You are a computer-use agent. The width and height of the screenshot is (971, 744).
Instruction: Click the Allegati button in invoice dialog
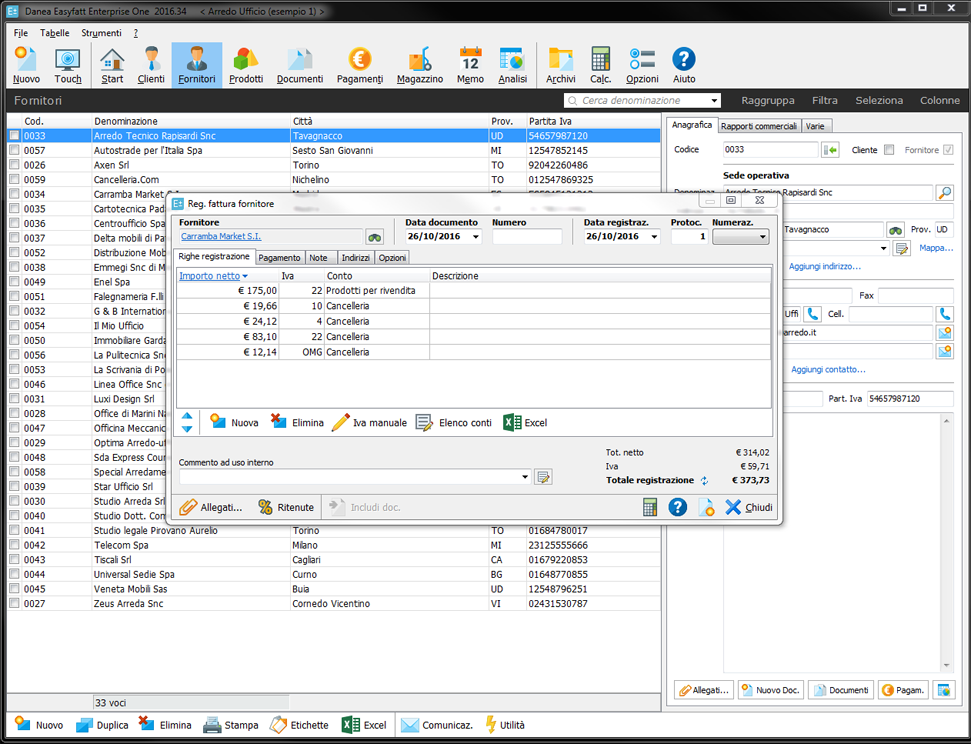211,507
